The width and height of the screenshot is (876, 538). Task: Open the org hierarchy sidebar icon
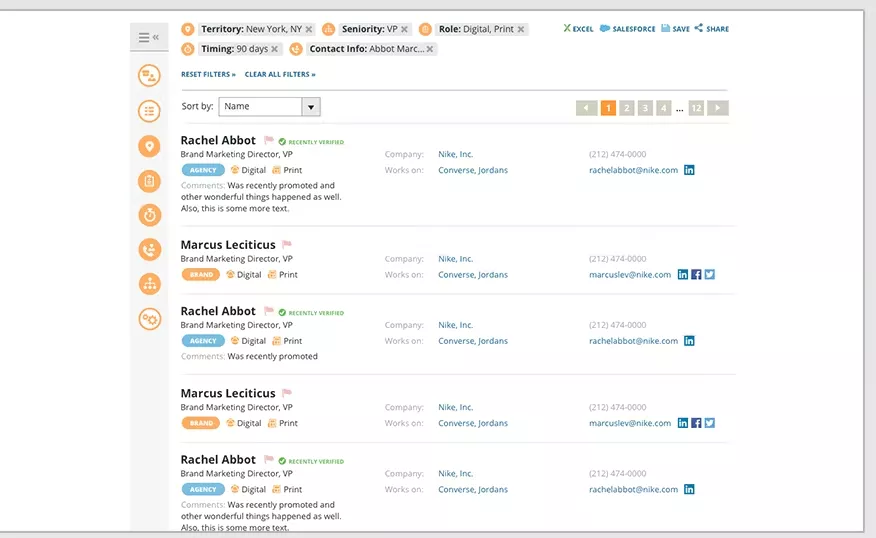[149, 284]
